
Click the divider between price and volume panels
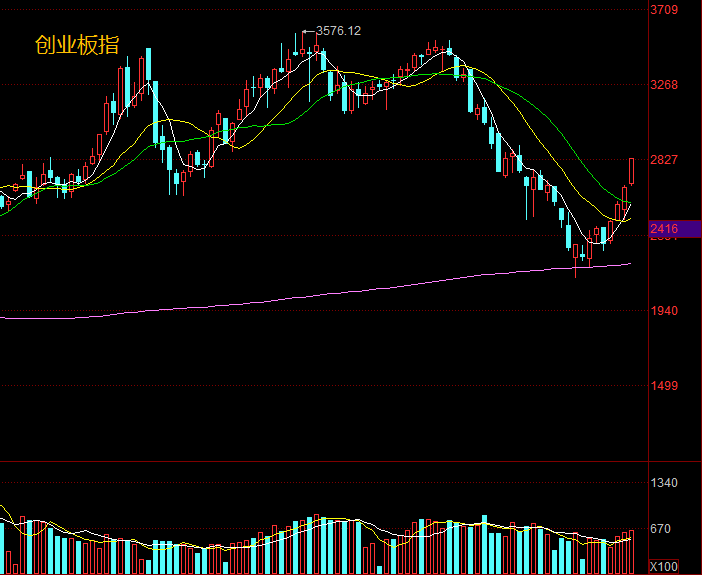click(x=320, y=462)
